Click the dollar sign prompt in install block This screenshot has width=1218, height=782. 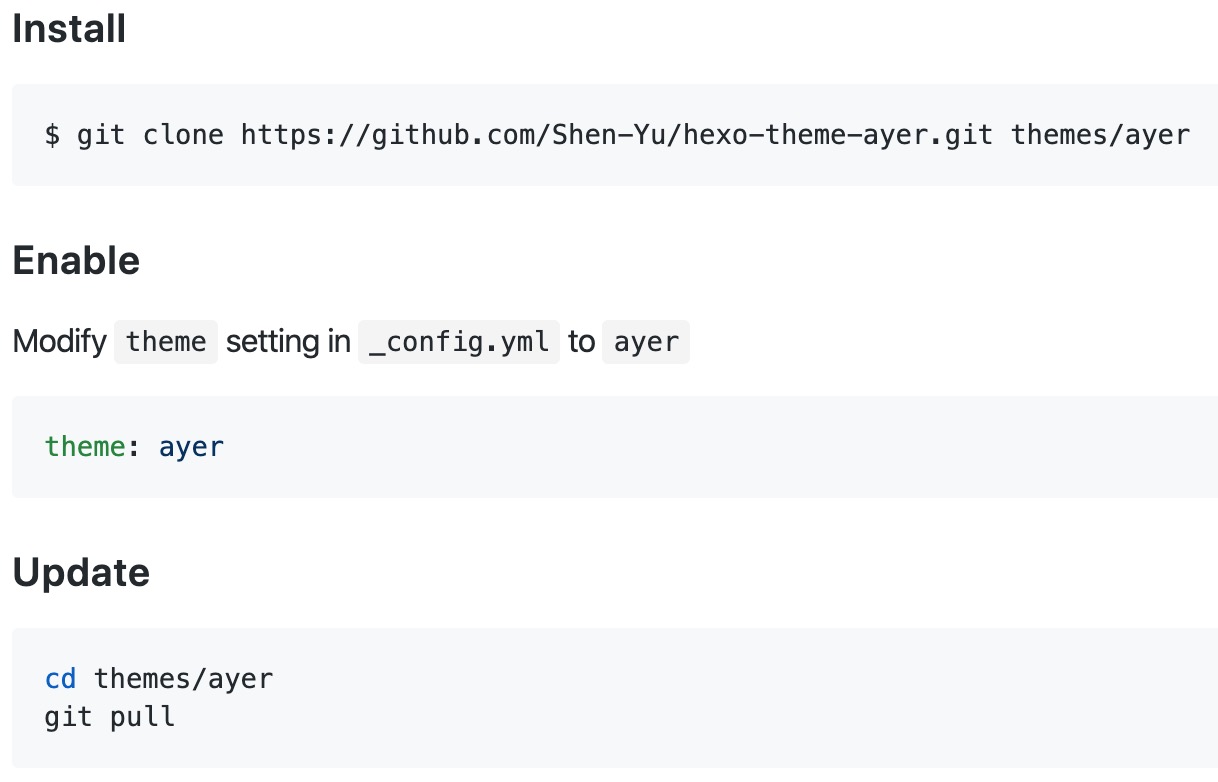pos(52,134)
